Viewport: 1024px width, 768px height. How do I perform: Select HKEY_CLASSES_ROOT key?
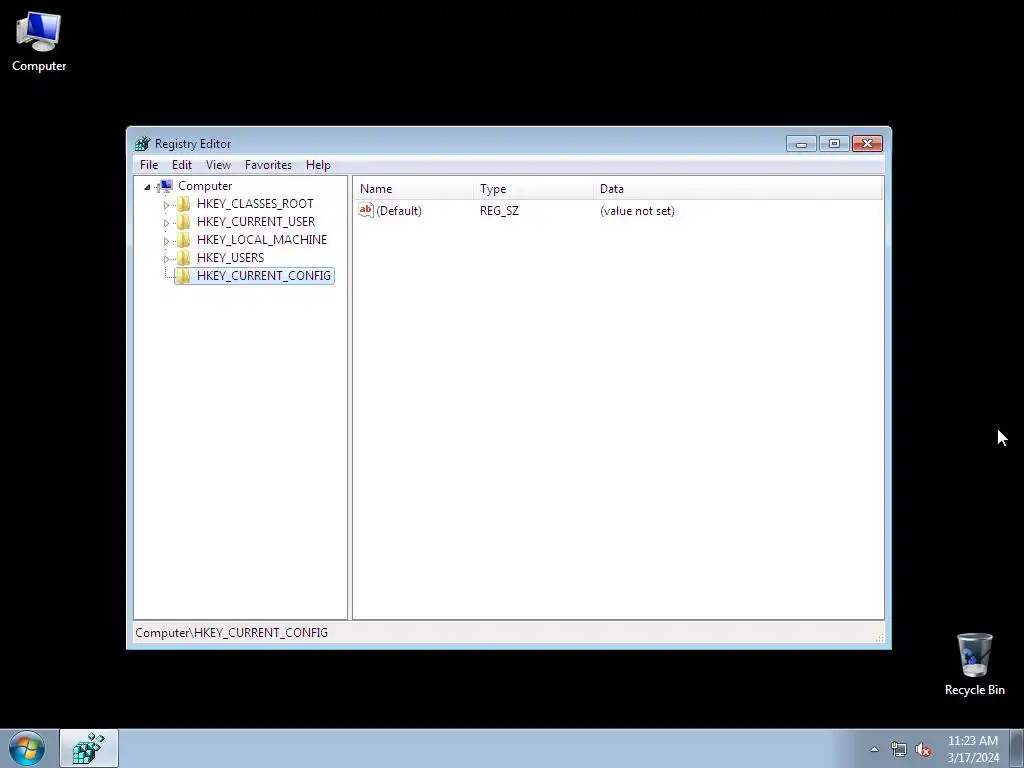[x=255, y=204]
